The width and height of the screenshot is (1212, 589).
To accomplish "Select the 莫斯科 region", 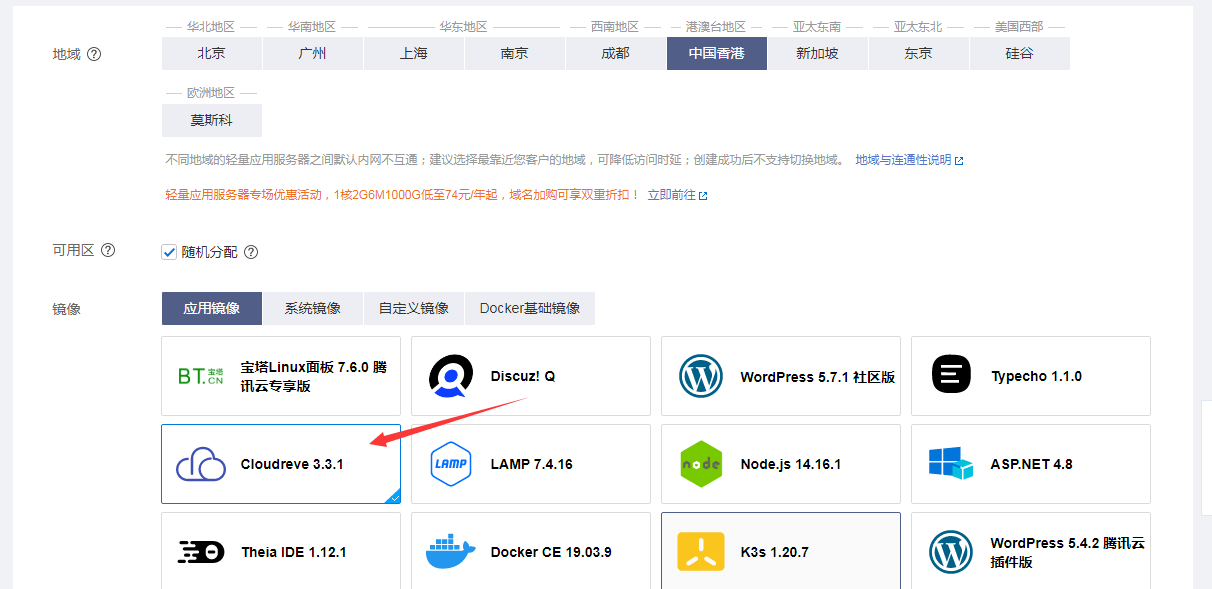I will 212,120.
